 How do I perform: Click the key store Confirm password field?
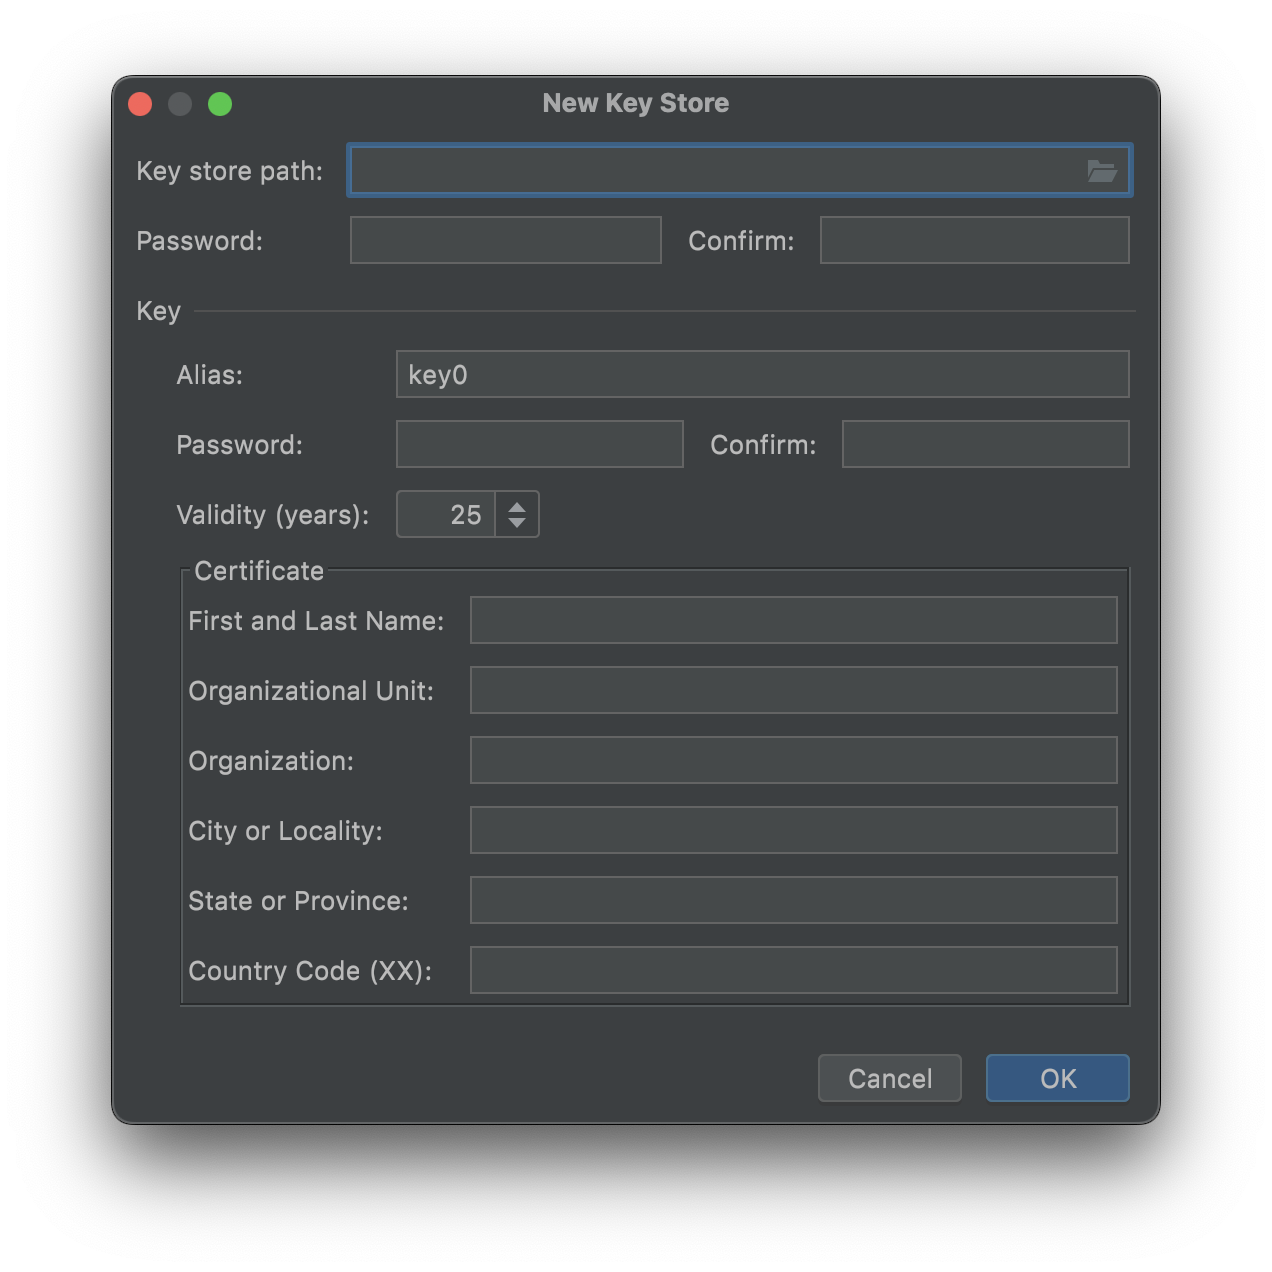(975, 240)
